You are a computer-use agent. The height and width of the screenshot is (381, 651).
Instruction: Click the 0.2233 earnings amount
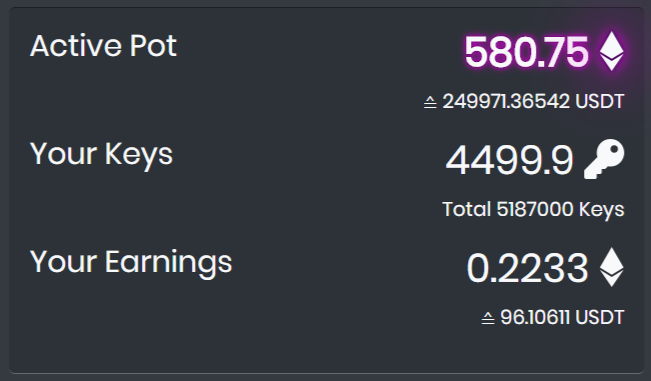[x=527, y=268]
